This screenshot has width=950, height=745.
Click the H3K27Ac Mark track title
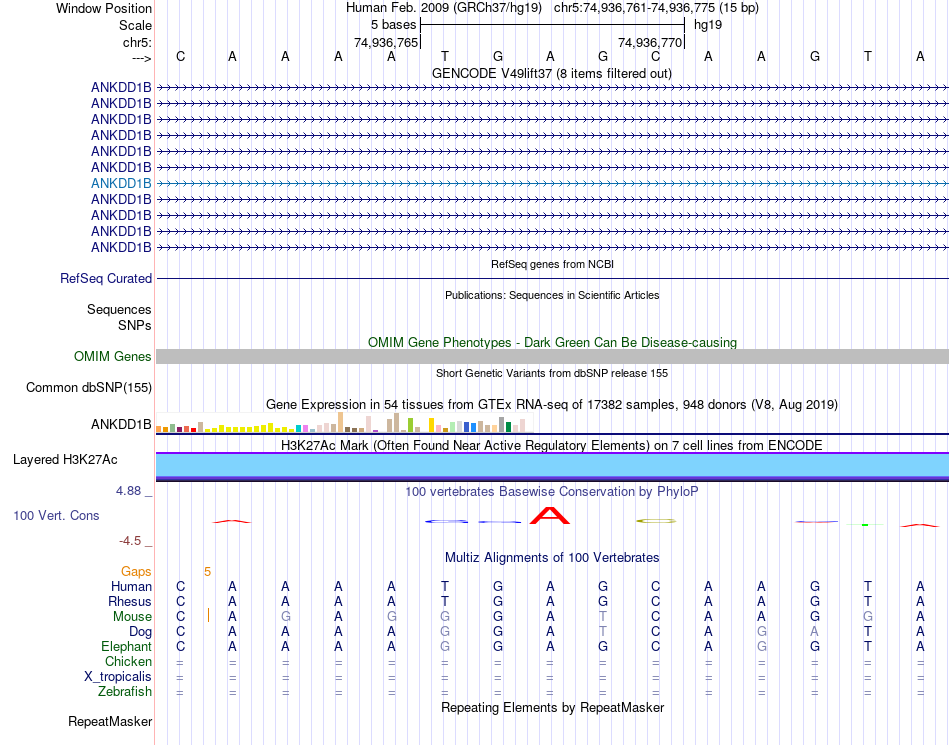click(x=552, y=446)
